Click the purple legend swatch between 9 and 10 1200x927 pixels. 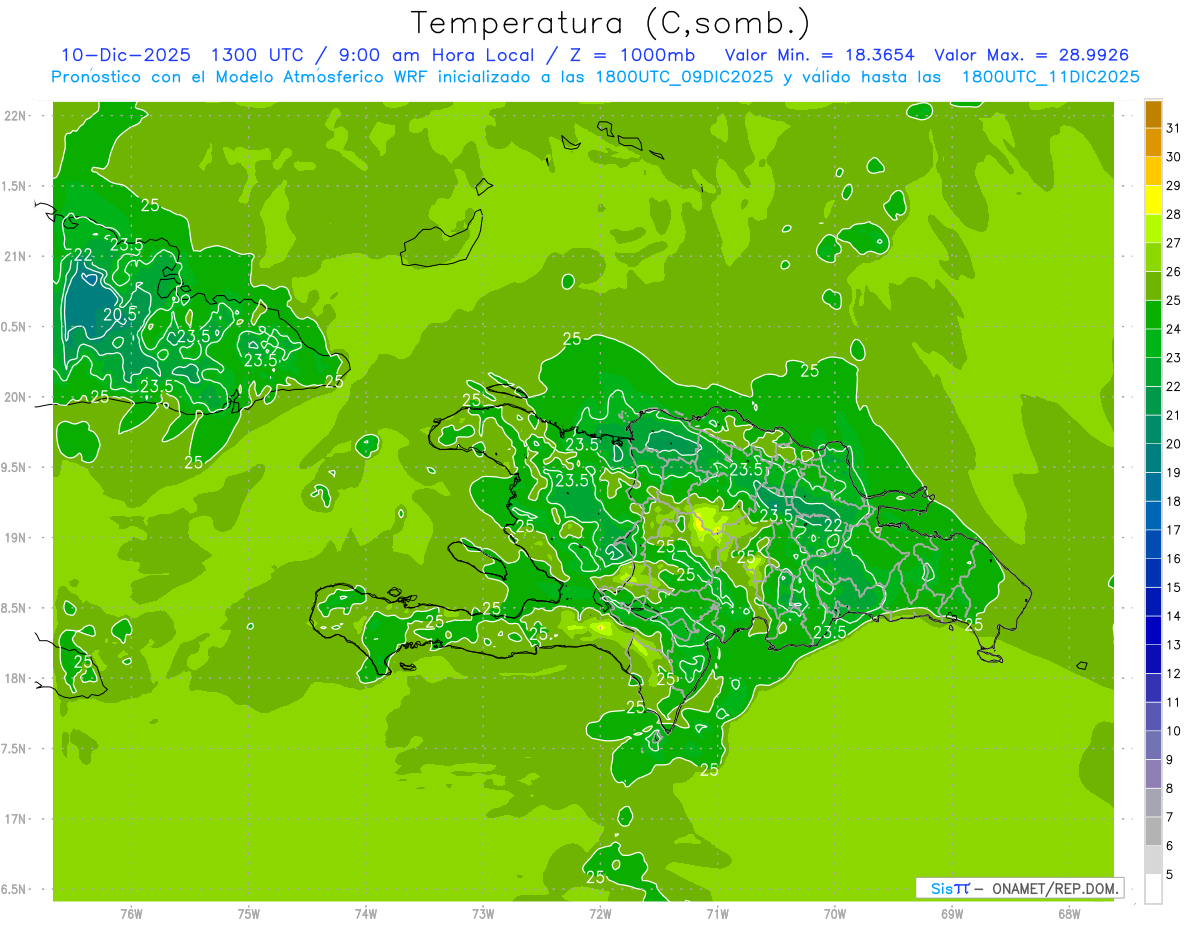coord(1153,746)
